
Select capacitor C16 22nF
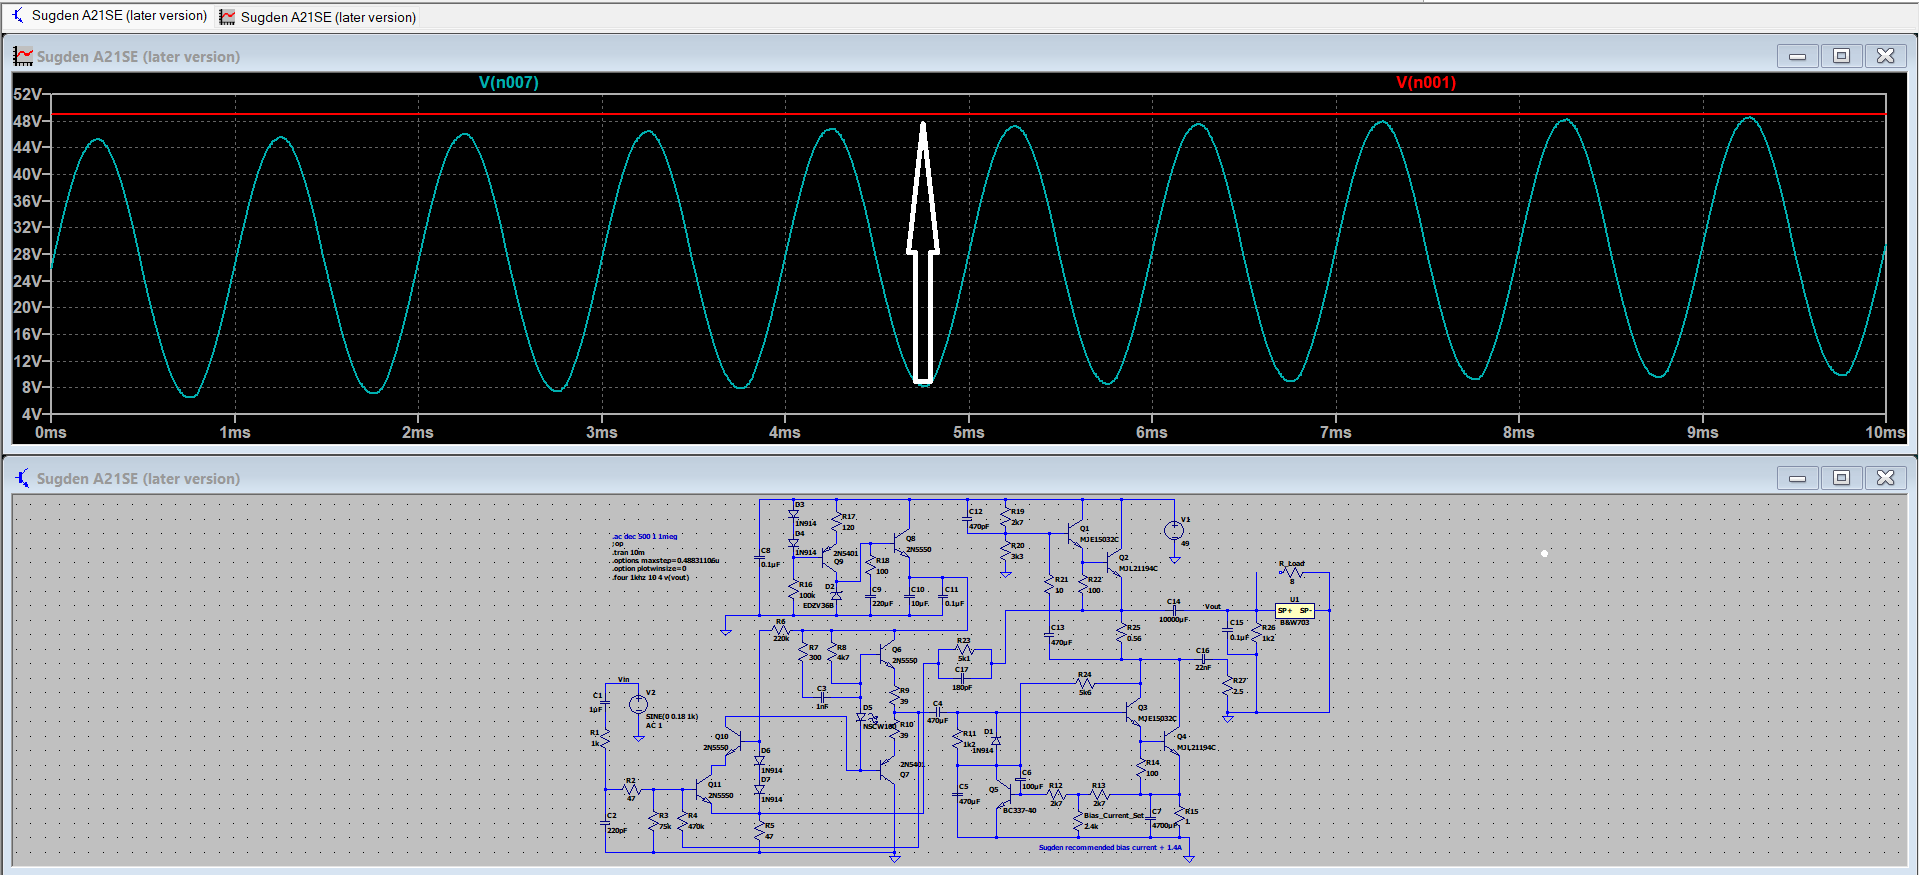(x=1203, y=658)
